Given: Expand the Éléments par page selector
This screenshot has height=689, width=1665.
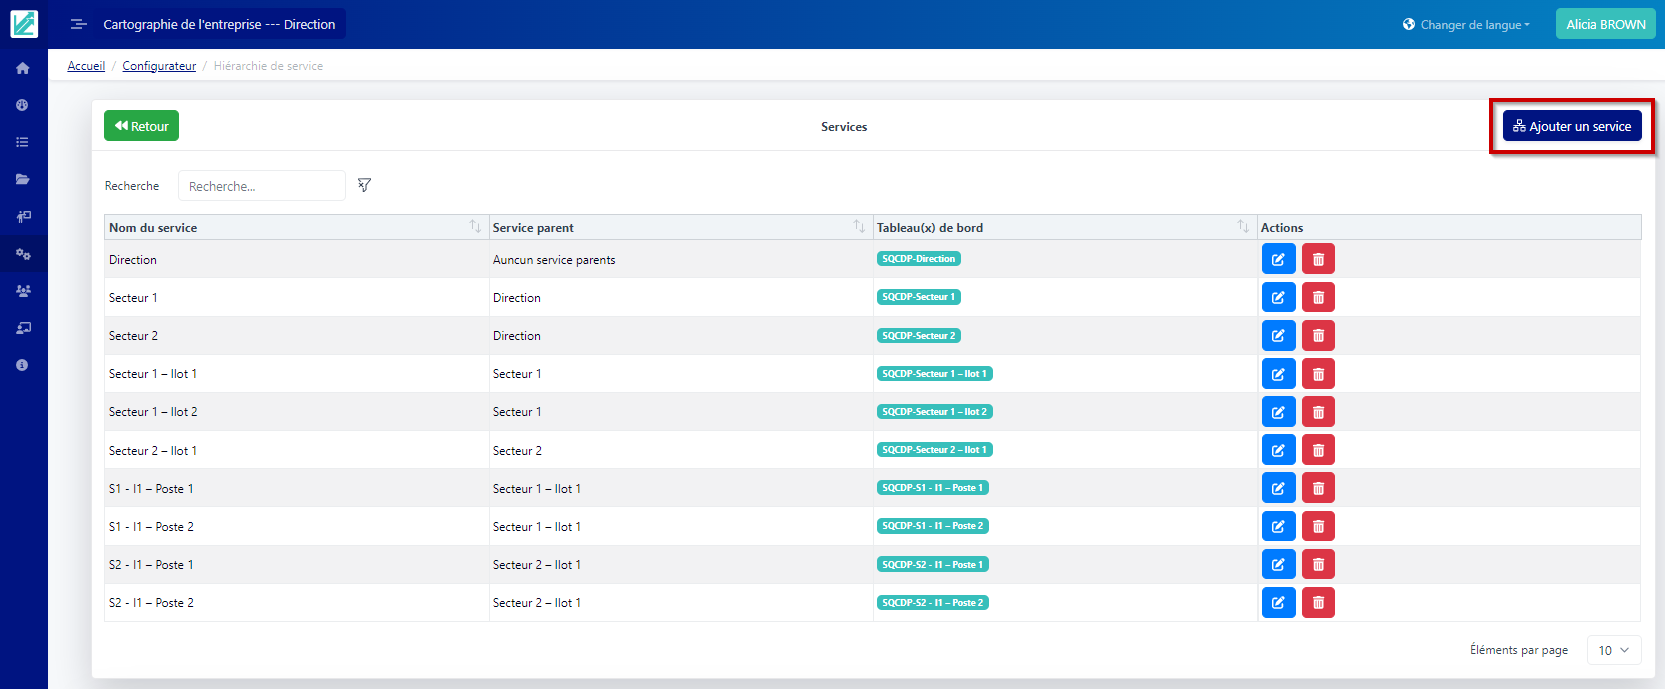Looking at the screenshot, I should pyautogui.click(x=1613, y=650).
